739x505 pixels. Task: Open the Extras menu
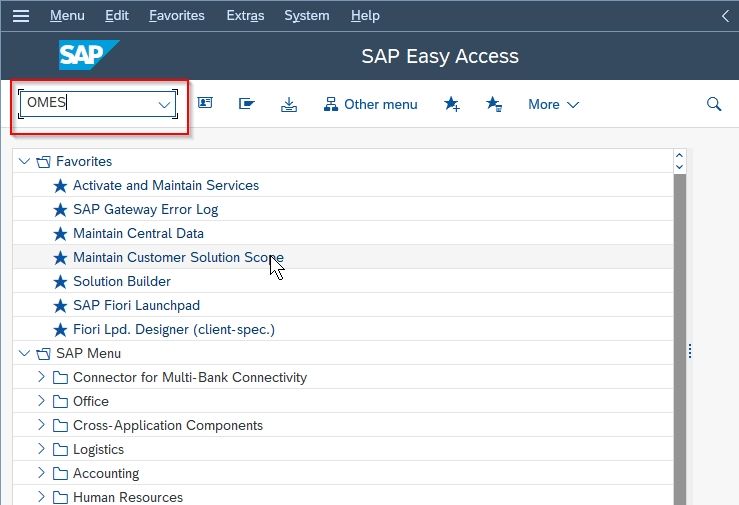pyautogui.click(x=245, y=16)
